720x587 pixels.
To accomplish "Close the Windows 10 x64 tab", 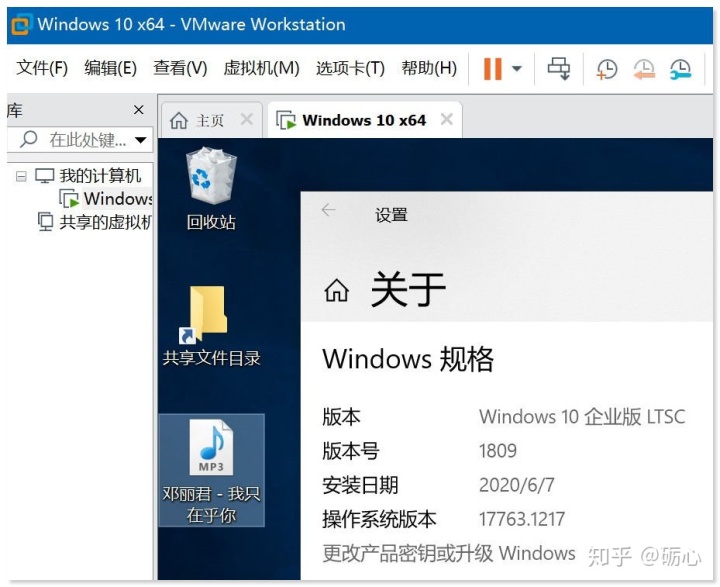I will pos(446,120).
